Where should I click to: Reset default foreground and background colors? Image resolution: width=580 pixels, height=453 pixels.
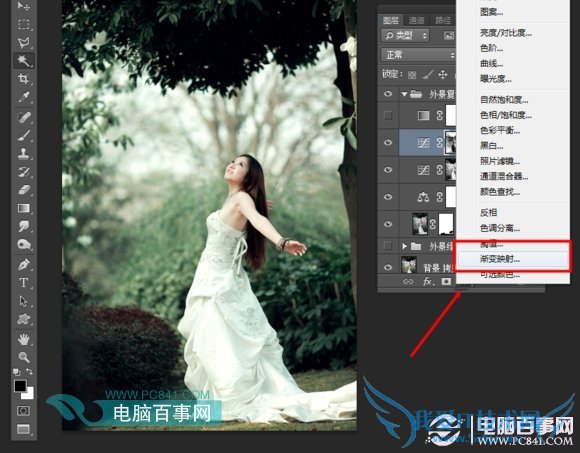point(16,372)
